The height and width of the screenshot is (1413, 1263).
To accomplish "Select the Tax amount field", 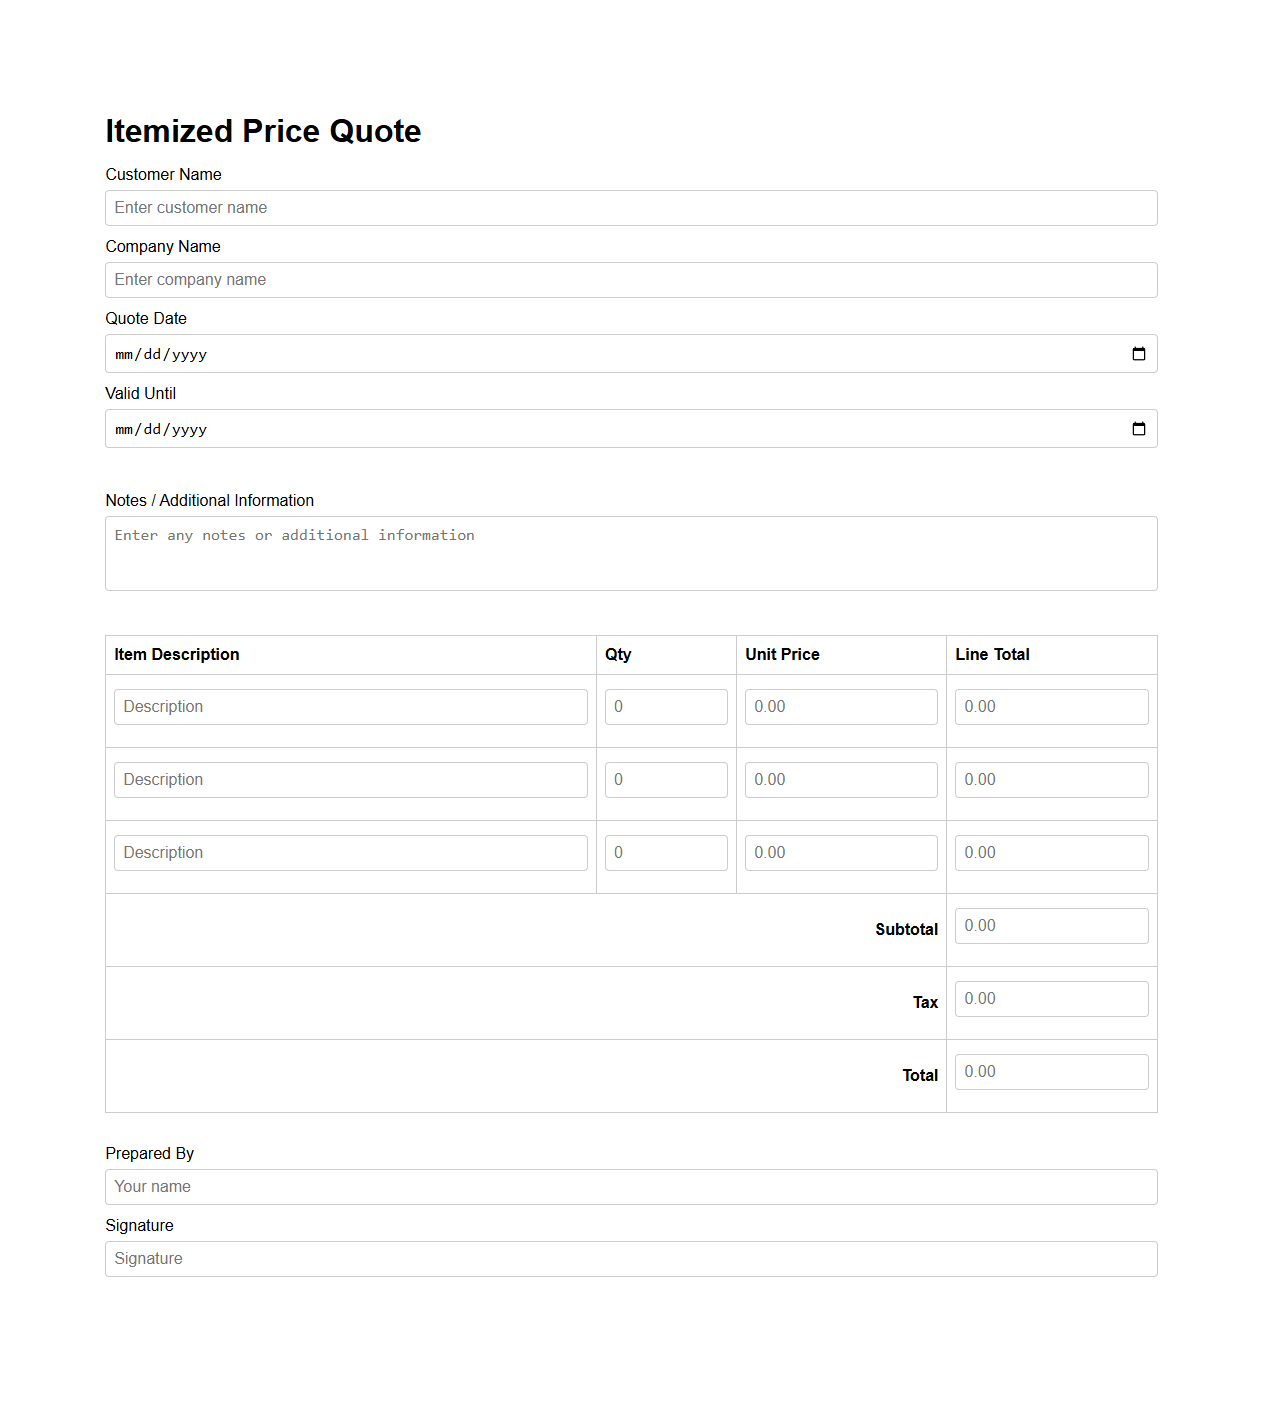I will click(x=1051, y=998).
